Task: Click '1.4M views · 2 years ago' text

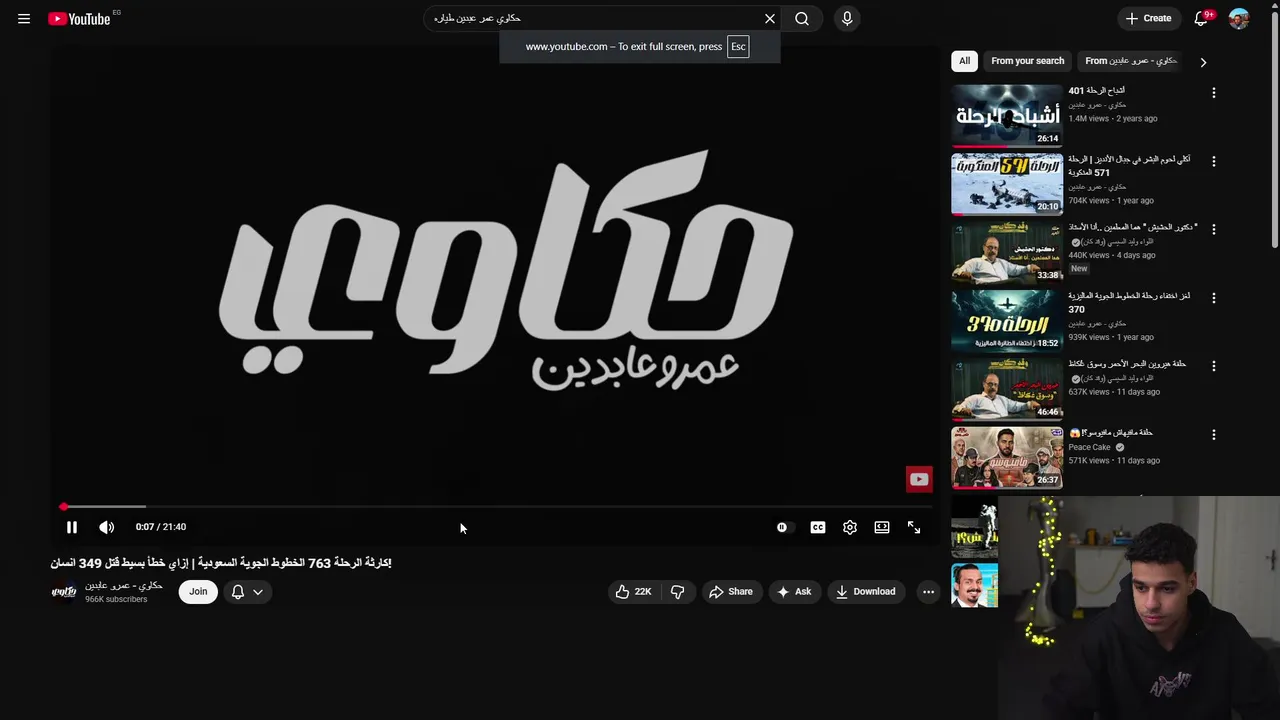Action: point(1113,118)
